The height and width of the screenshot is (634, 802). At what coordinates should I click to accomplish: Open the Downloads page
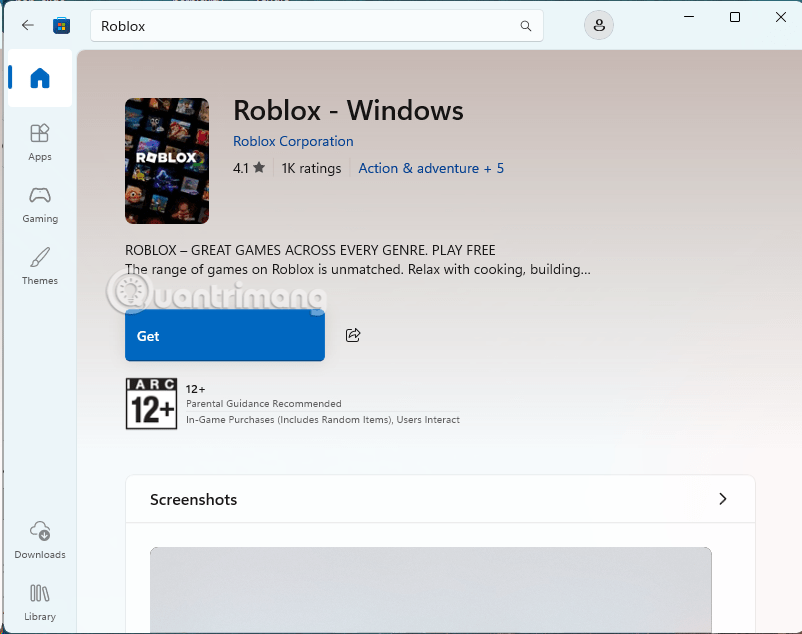point(40,540)
